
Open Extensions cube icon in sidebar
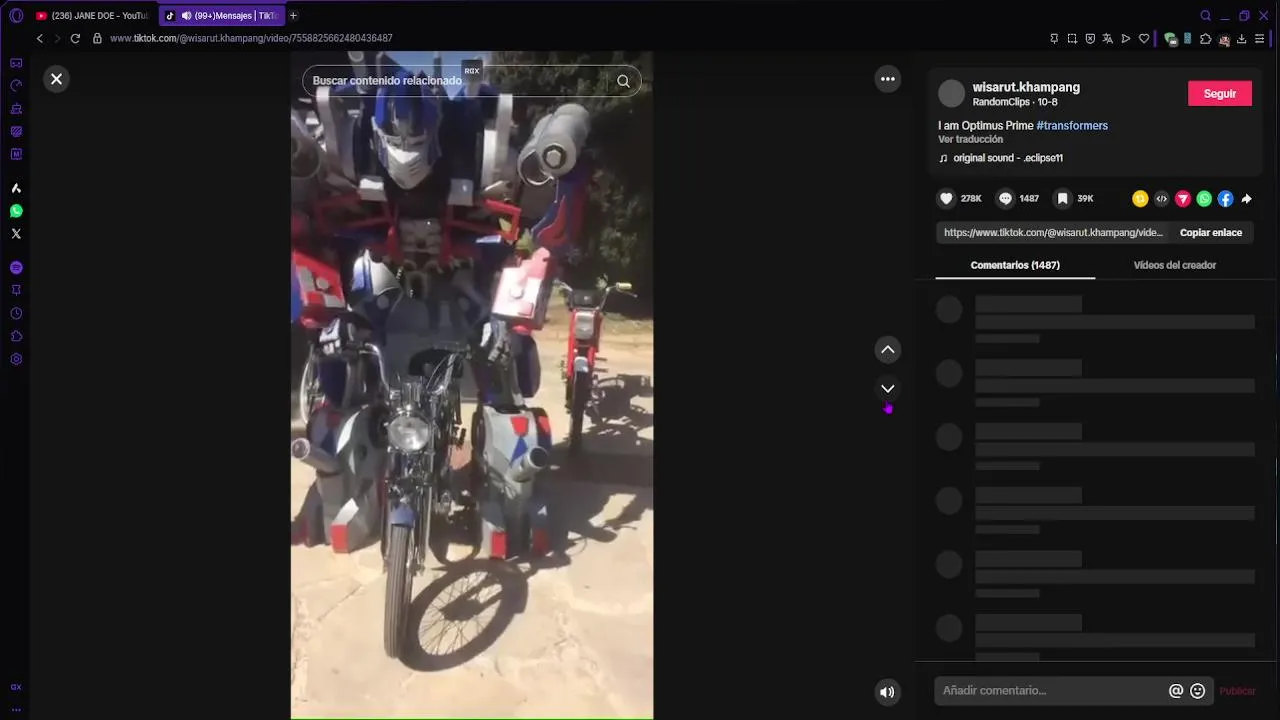coord(16,336)
